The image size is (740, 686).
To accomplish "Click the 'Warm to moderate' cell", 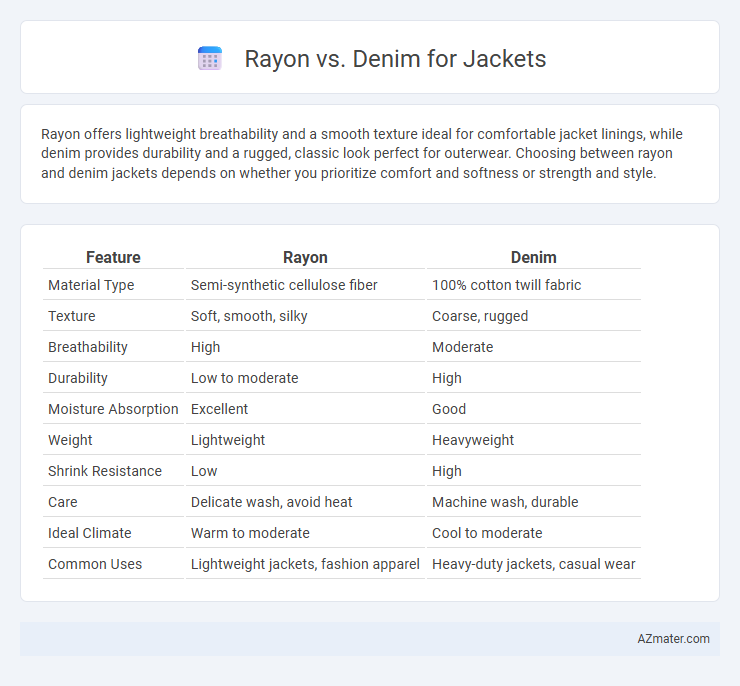I will click(x=250, y=533).
